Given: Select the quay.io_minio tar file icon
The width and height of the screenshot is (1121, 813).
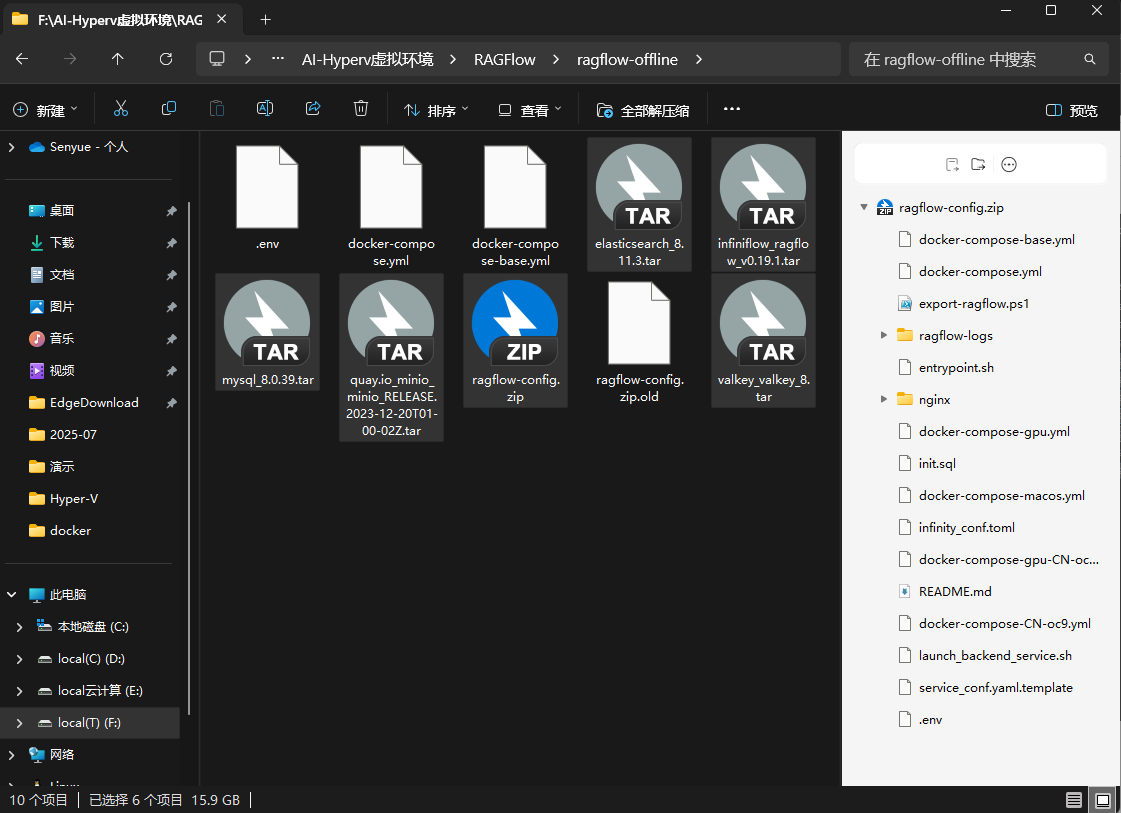Looking at the screenshot, I should coord(391,323).
